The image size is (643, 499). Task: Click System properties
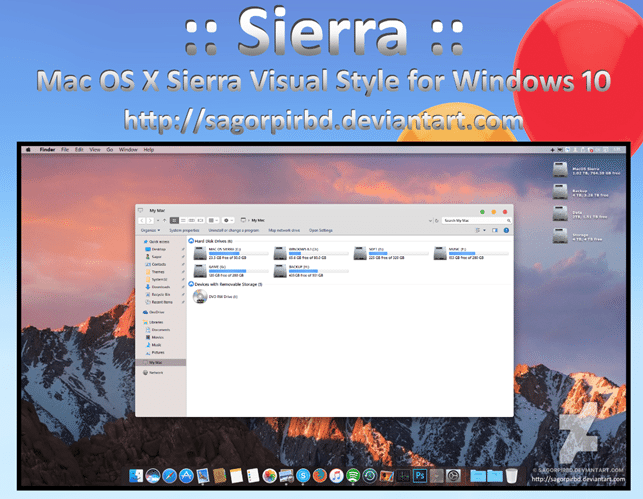pyautogui.click(x=184, y=230)
